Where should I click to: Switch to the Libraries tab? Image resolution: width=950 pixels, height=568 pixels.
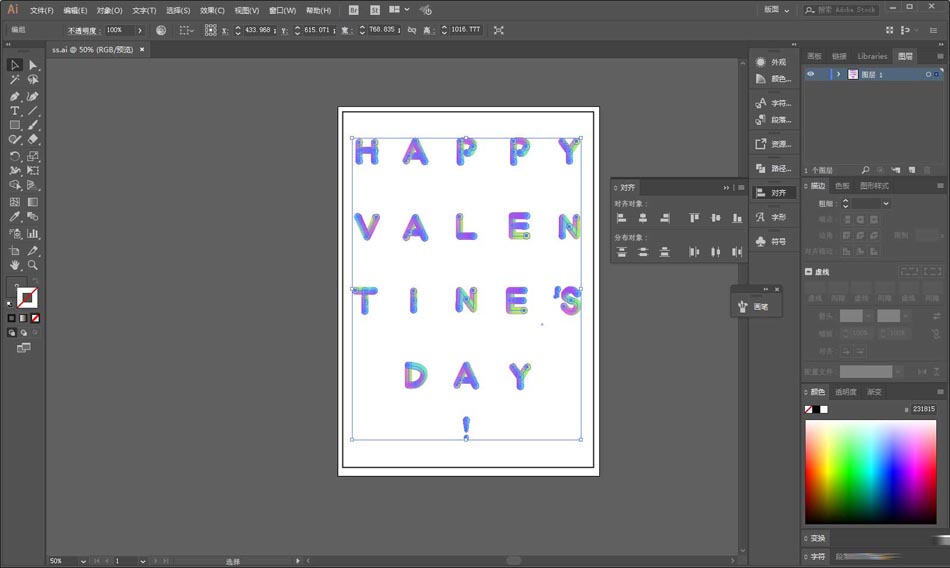tap(872, 56)
